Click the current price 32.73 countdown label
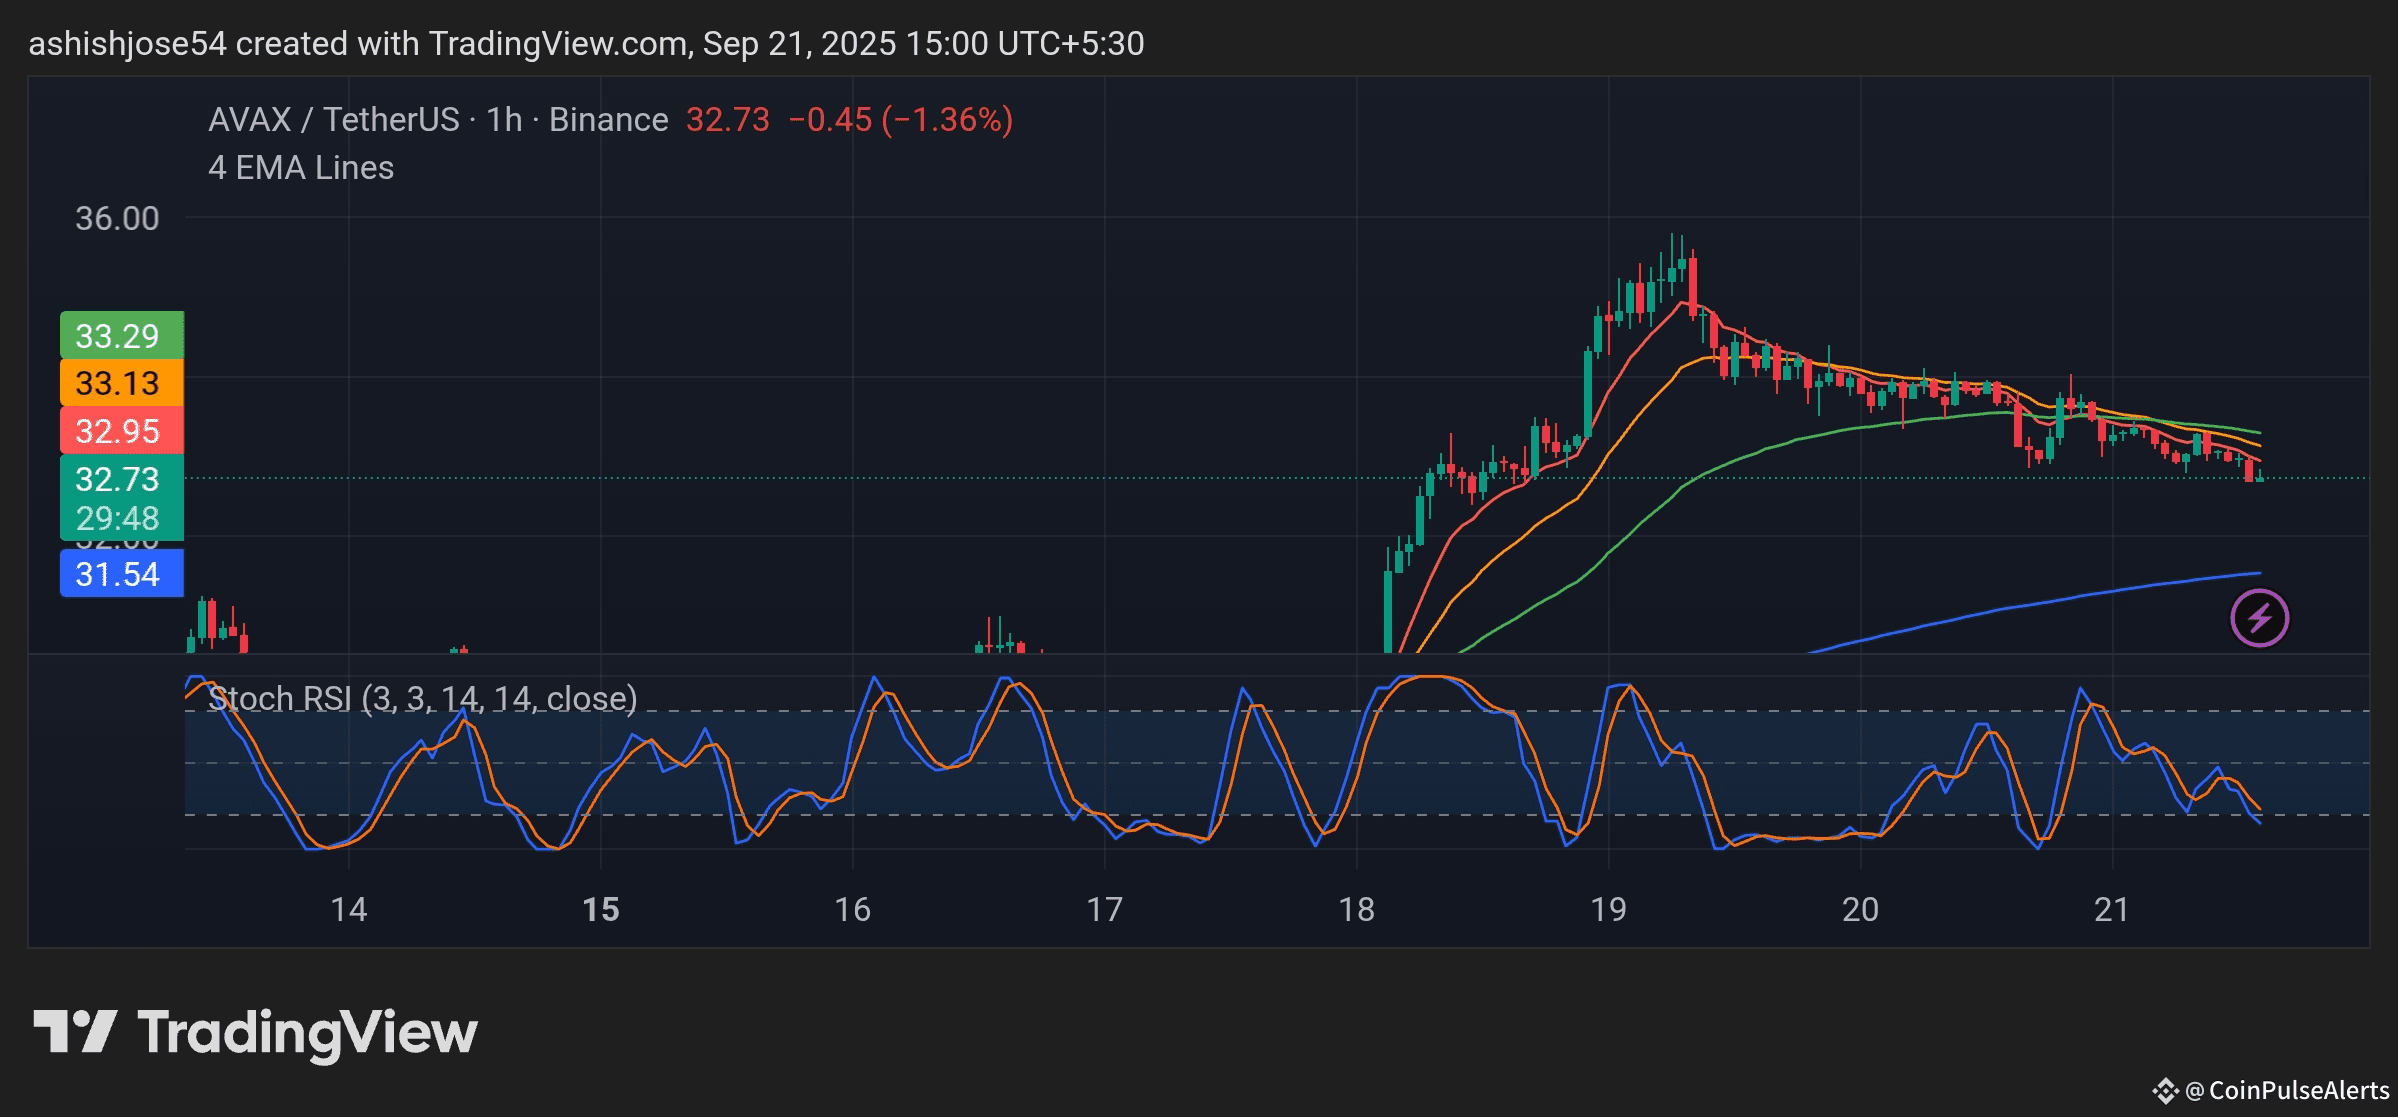Image resolution: width=2398 pixels, height=1117 pixels. click(x=121, y=498)
